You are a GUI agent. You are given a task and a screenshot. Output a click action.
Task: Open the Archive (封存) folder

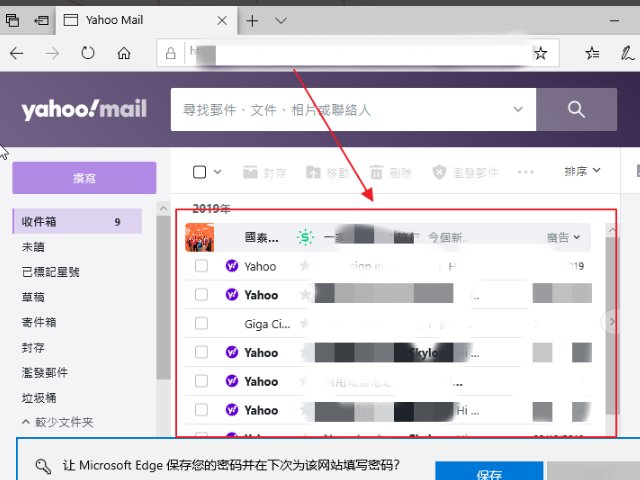click(33, 347)
